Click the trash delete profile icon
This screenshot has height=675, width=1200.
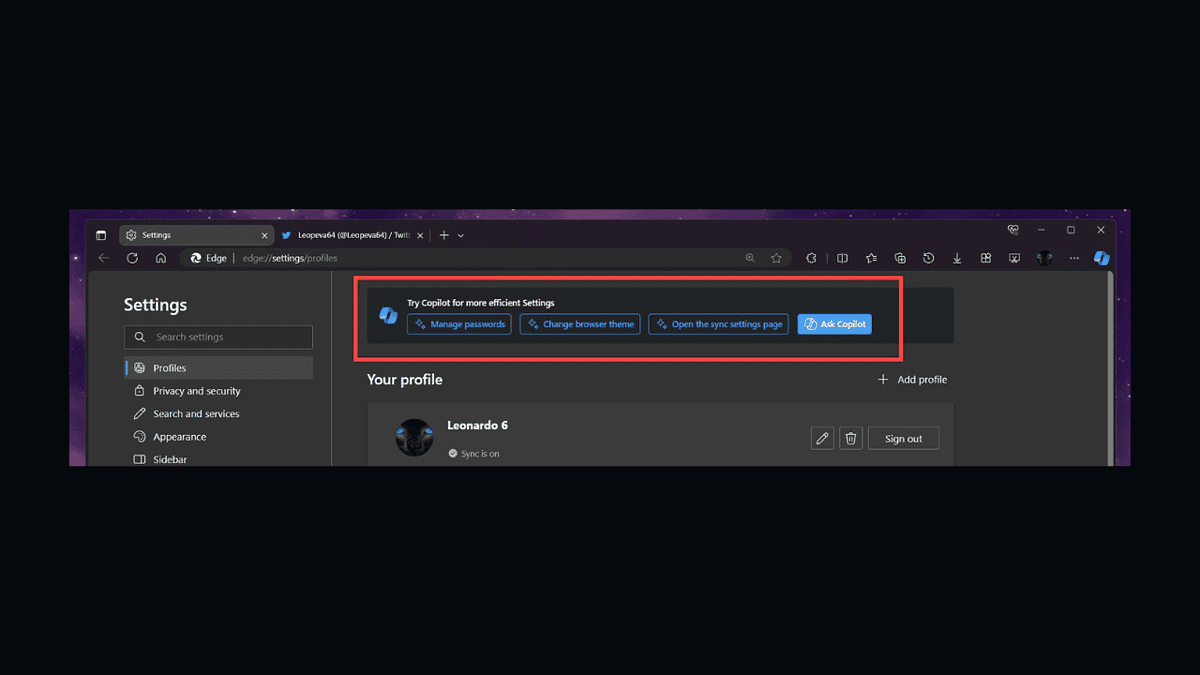click(x=850, y=438)
